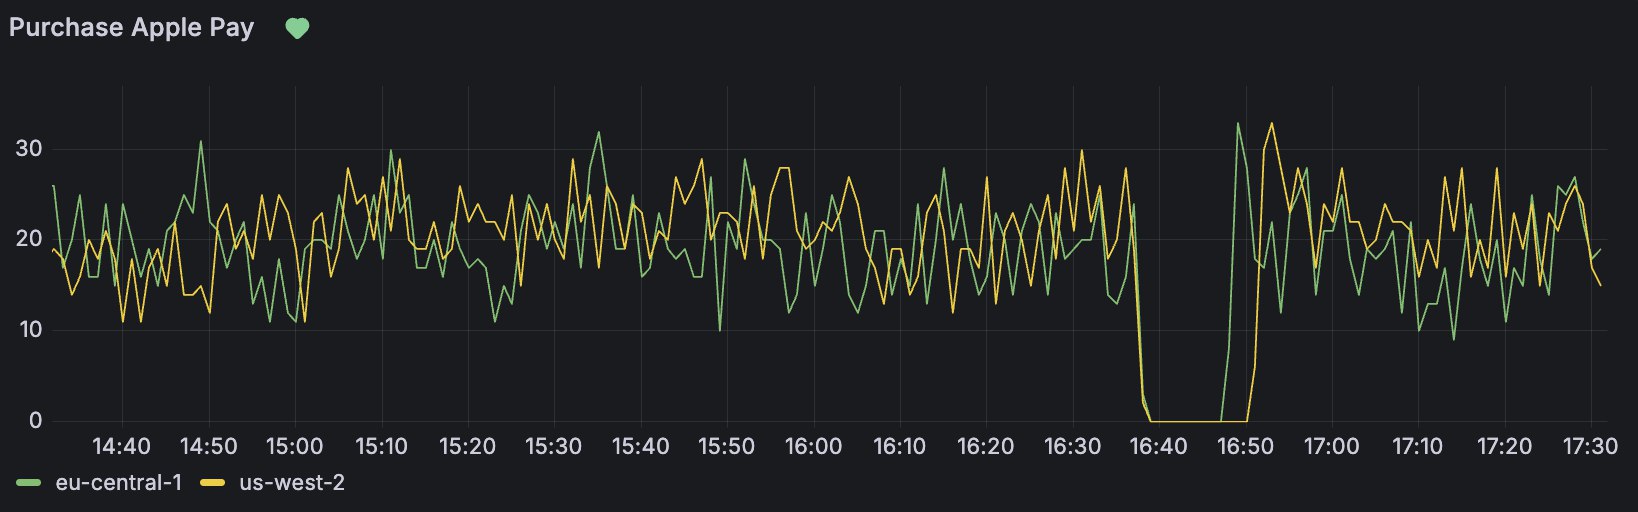Click the 14:40 time axis label
The width and height of the screenshot is (1638, 512).
pyautogui.click(x=122, y=446)
